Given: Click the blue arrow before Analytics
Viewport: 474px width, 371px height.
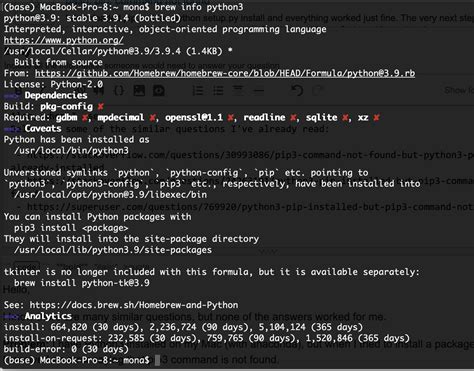Looking at the screenshot, I should coord(13,316).
